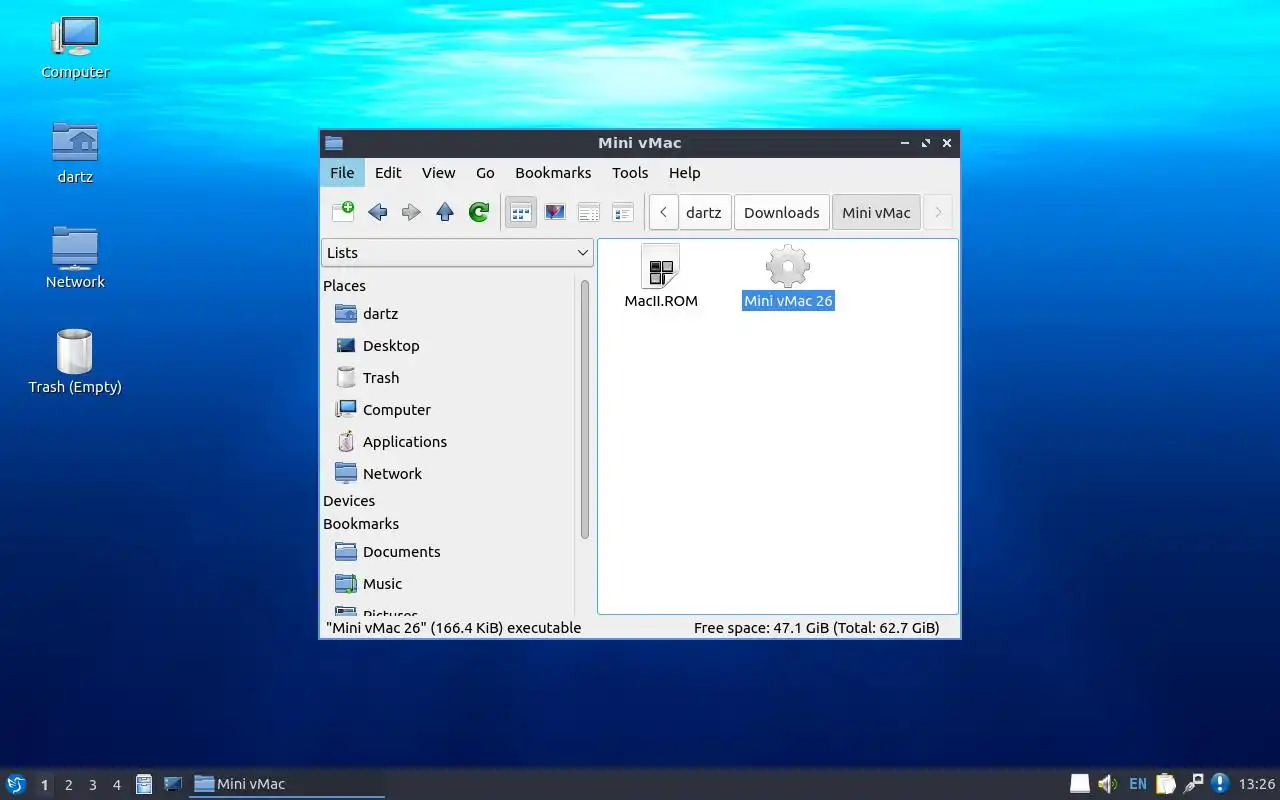Viewport: 1280px width, 800px height.
Task: Switch to thumbnail view mode
Action: click(x=555, y=212)
